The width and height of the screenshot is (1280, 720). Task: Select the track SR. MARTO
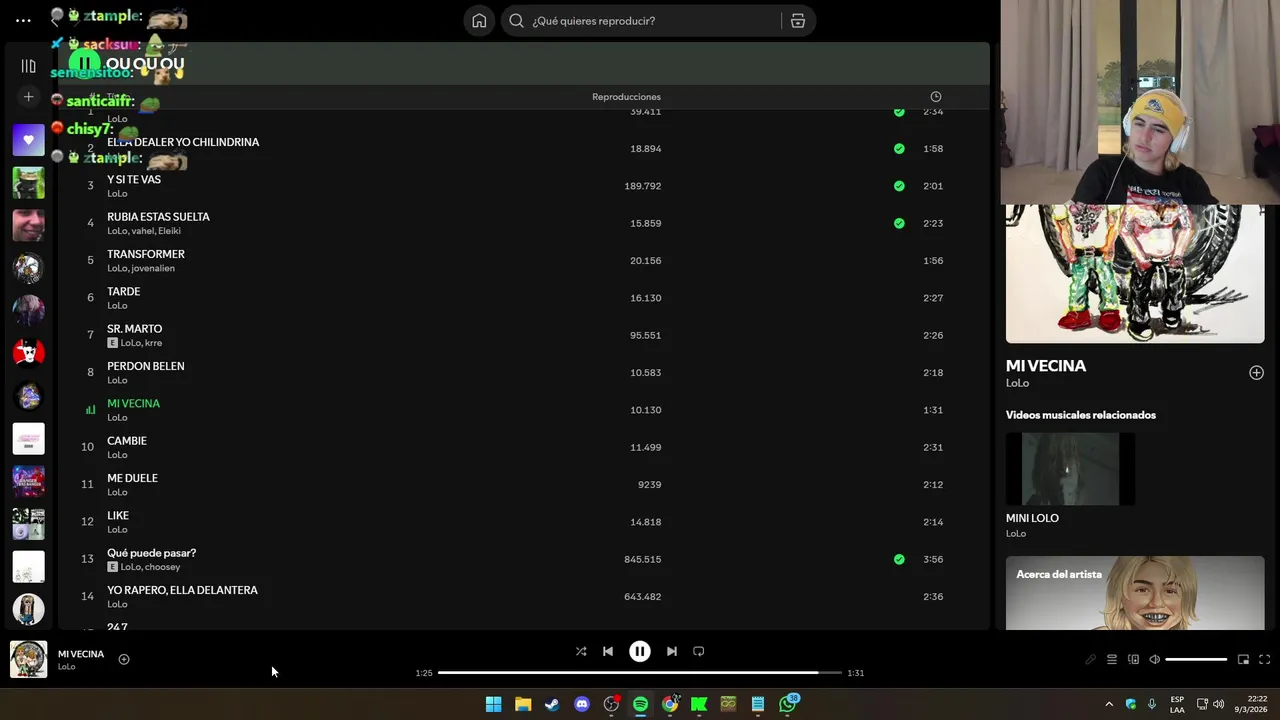coord(134,328)
